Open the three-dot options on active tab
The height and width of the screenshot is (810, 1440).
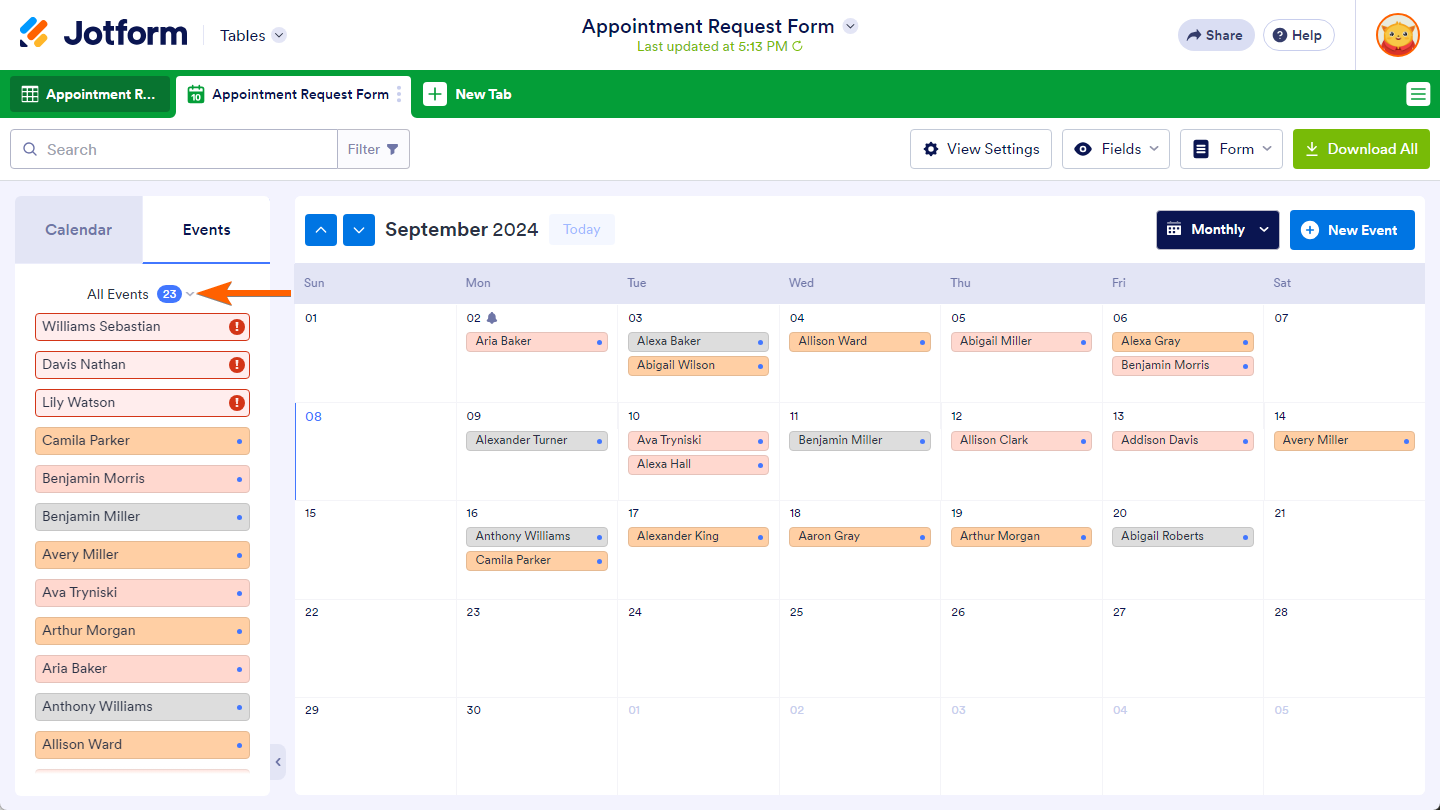pyautogui.click(x=399, y=94)
